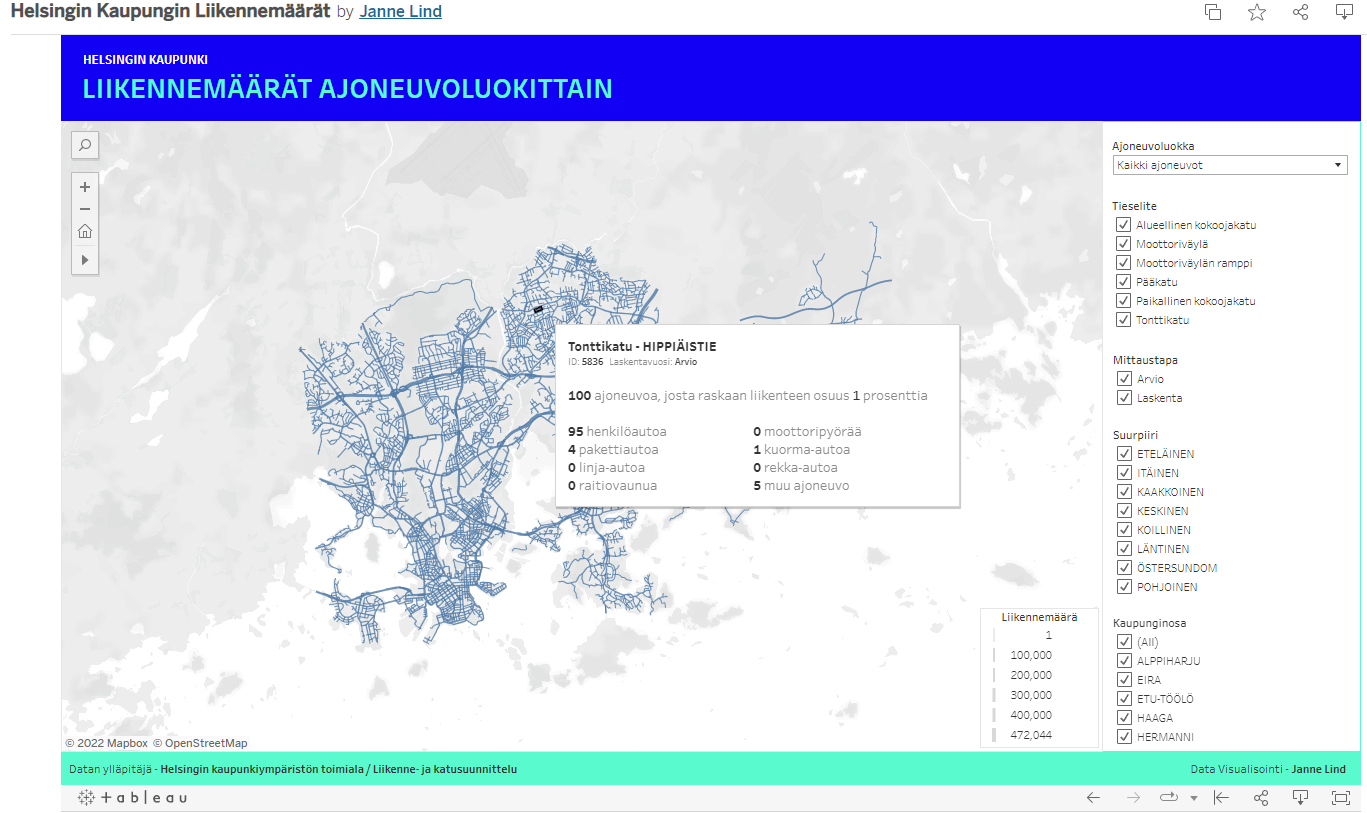This screenshot has height=813, width=1367.
Task: Click the share icon in top header
Action: (1300, 12)
